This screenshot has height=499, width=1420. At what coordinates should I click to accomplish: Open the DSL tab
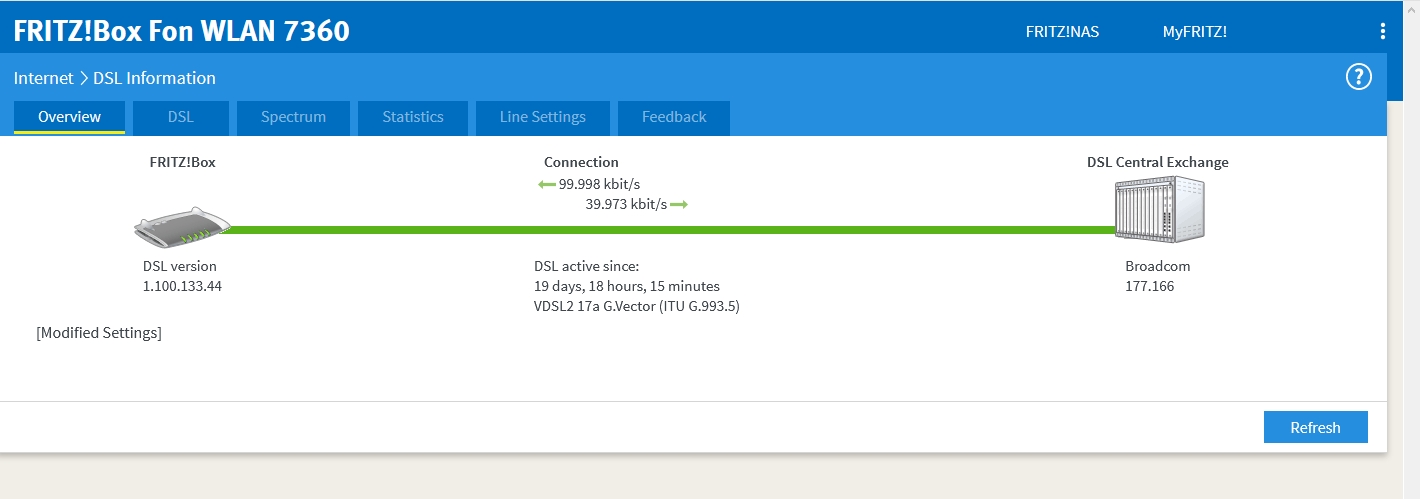click(x=181, y=117)
